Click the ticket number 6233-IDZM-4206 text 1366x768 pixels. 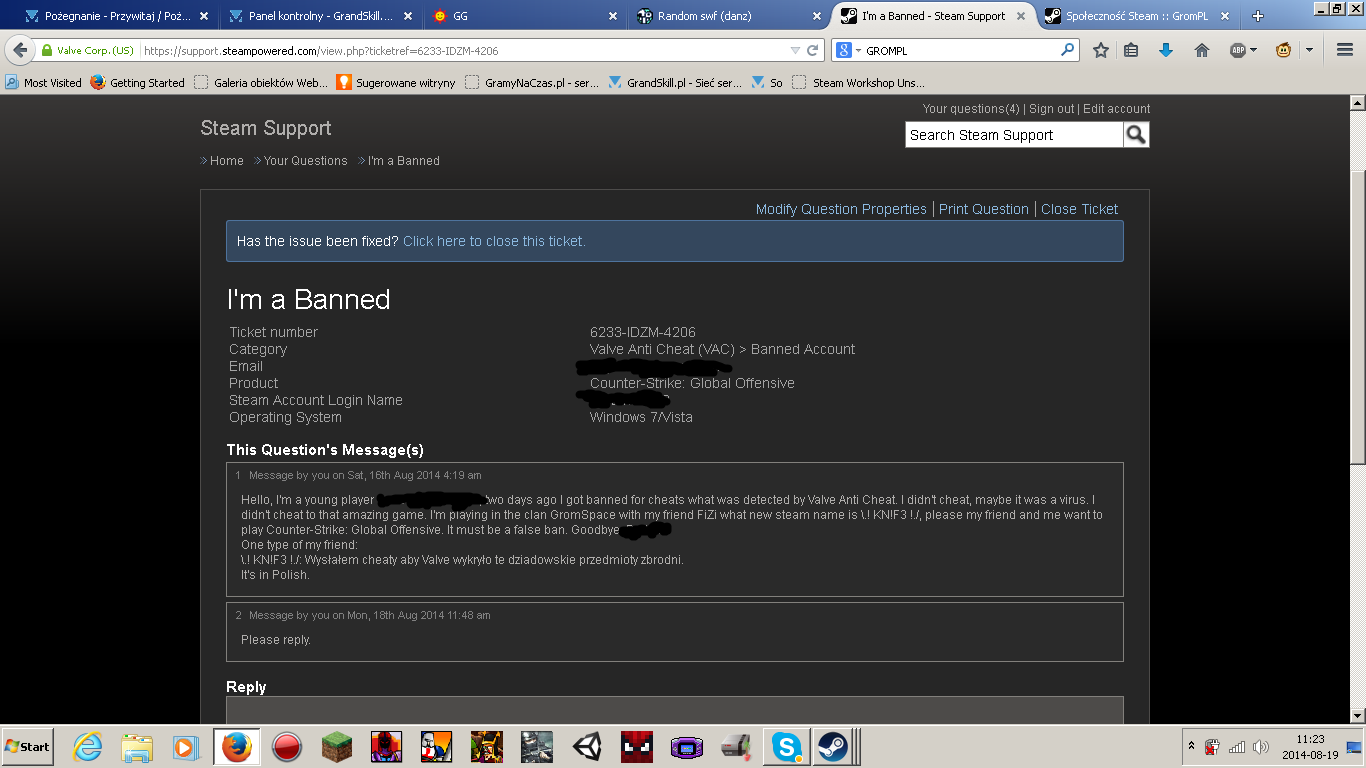click(643, 332)
